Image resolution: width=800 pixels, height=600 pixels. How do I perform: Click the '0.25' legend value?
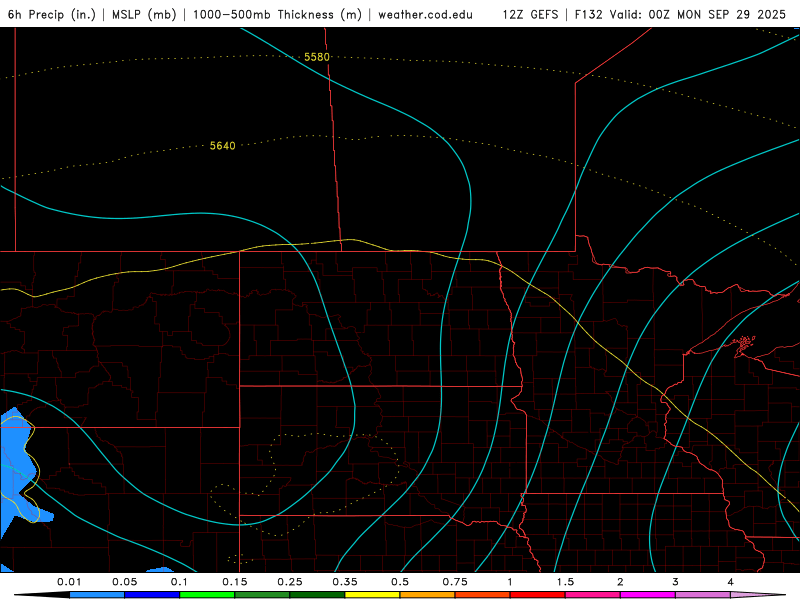click(x=290, y=582)
